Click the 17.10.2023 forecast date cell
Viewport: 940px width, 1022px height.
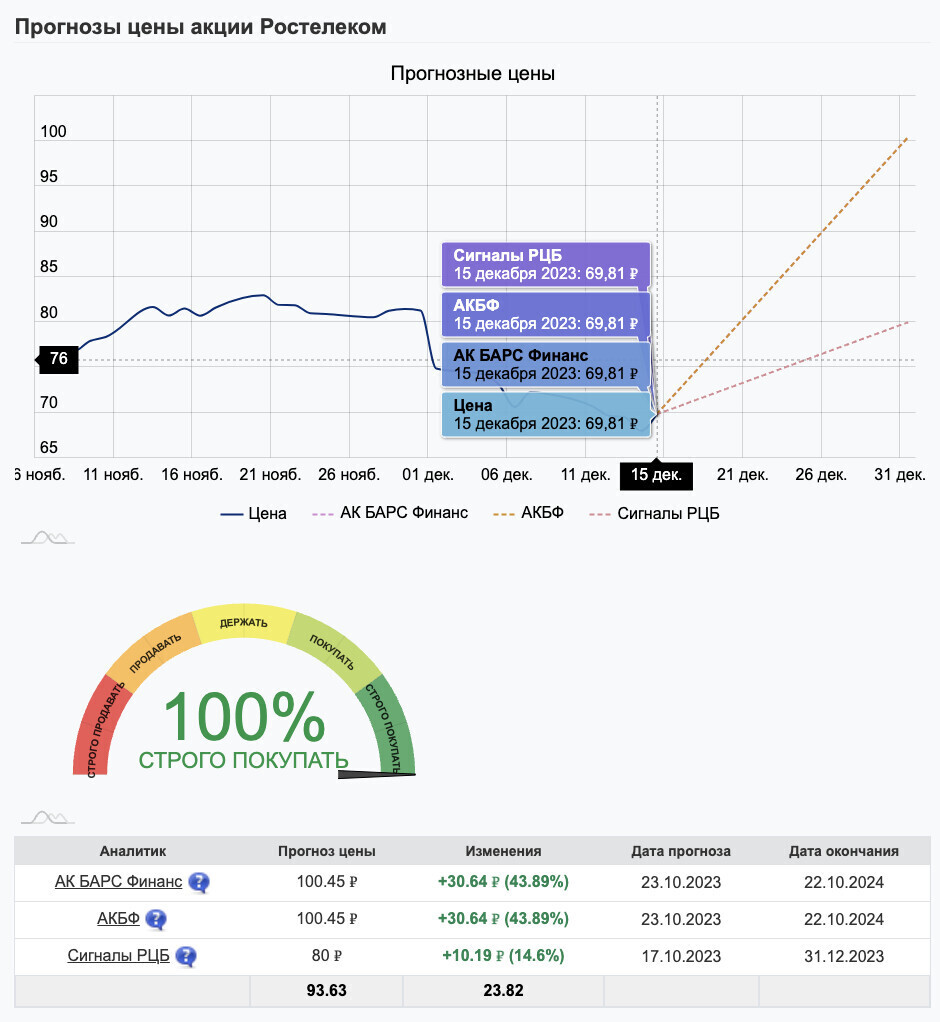pos(681,956)
